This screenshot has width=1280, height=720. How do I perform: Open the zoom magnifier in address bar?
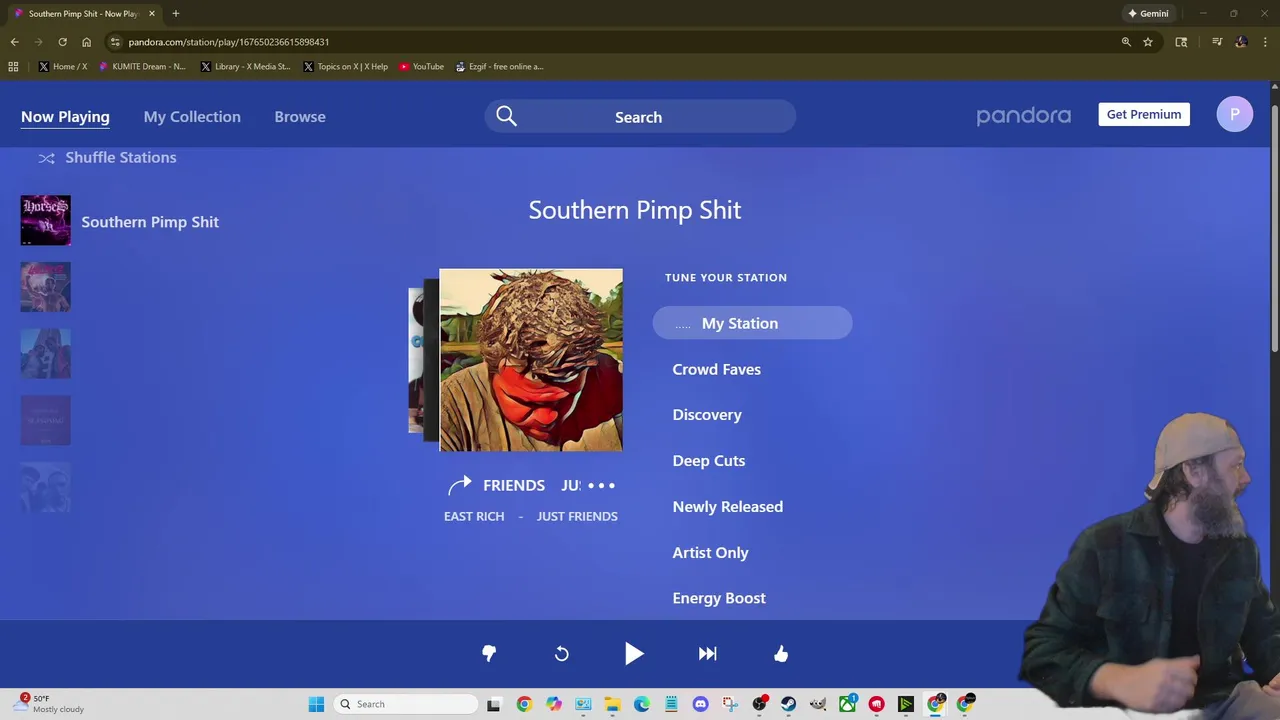click(x=1126, y=42)
